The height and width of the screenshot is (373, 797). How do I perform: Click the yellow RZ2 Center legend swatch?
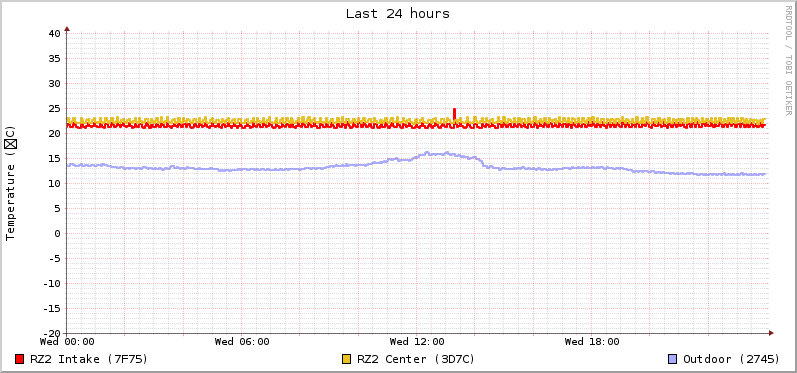[347, 359]
